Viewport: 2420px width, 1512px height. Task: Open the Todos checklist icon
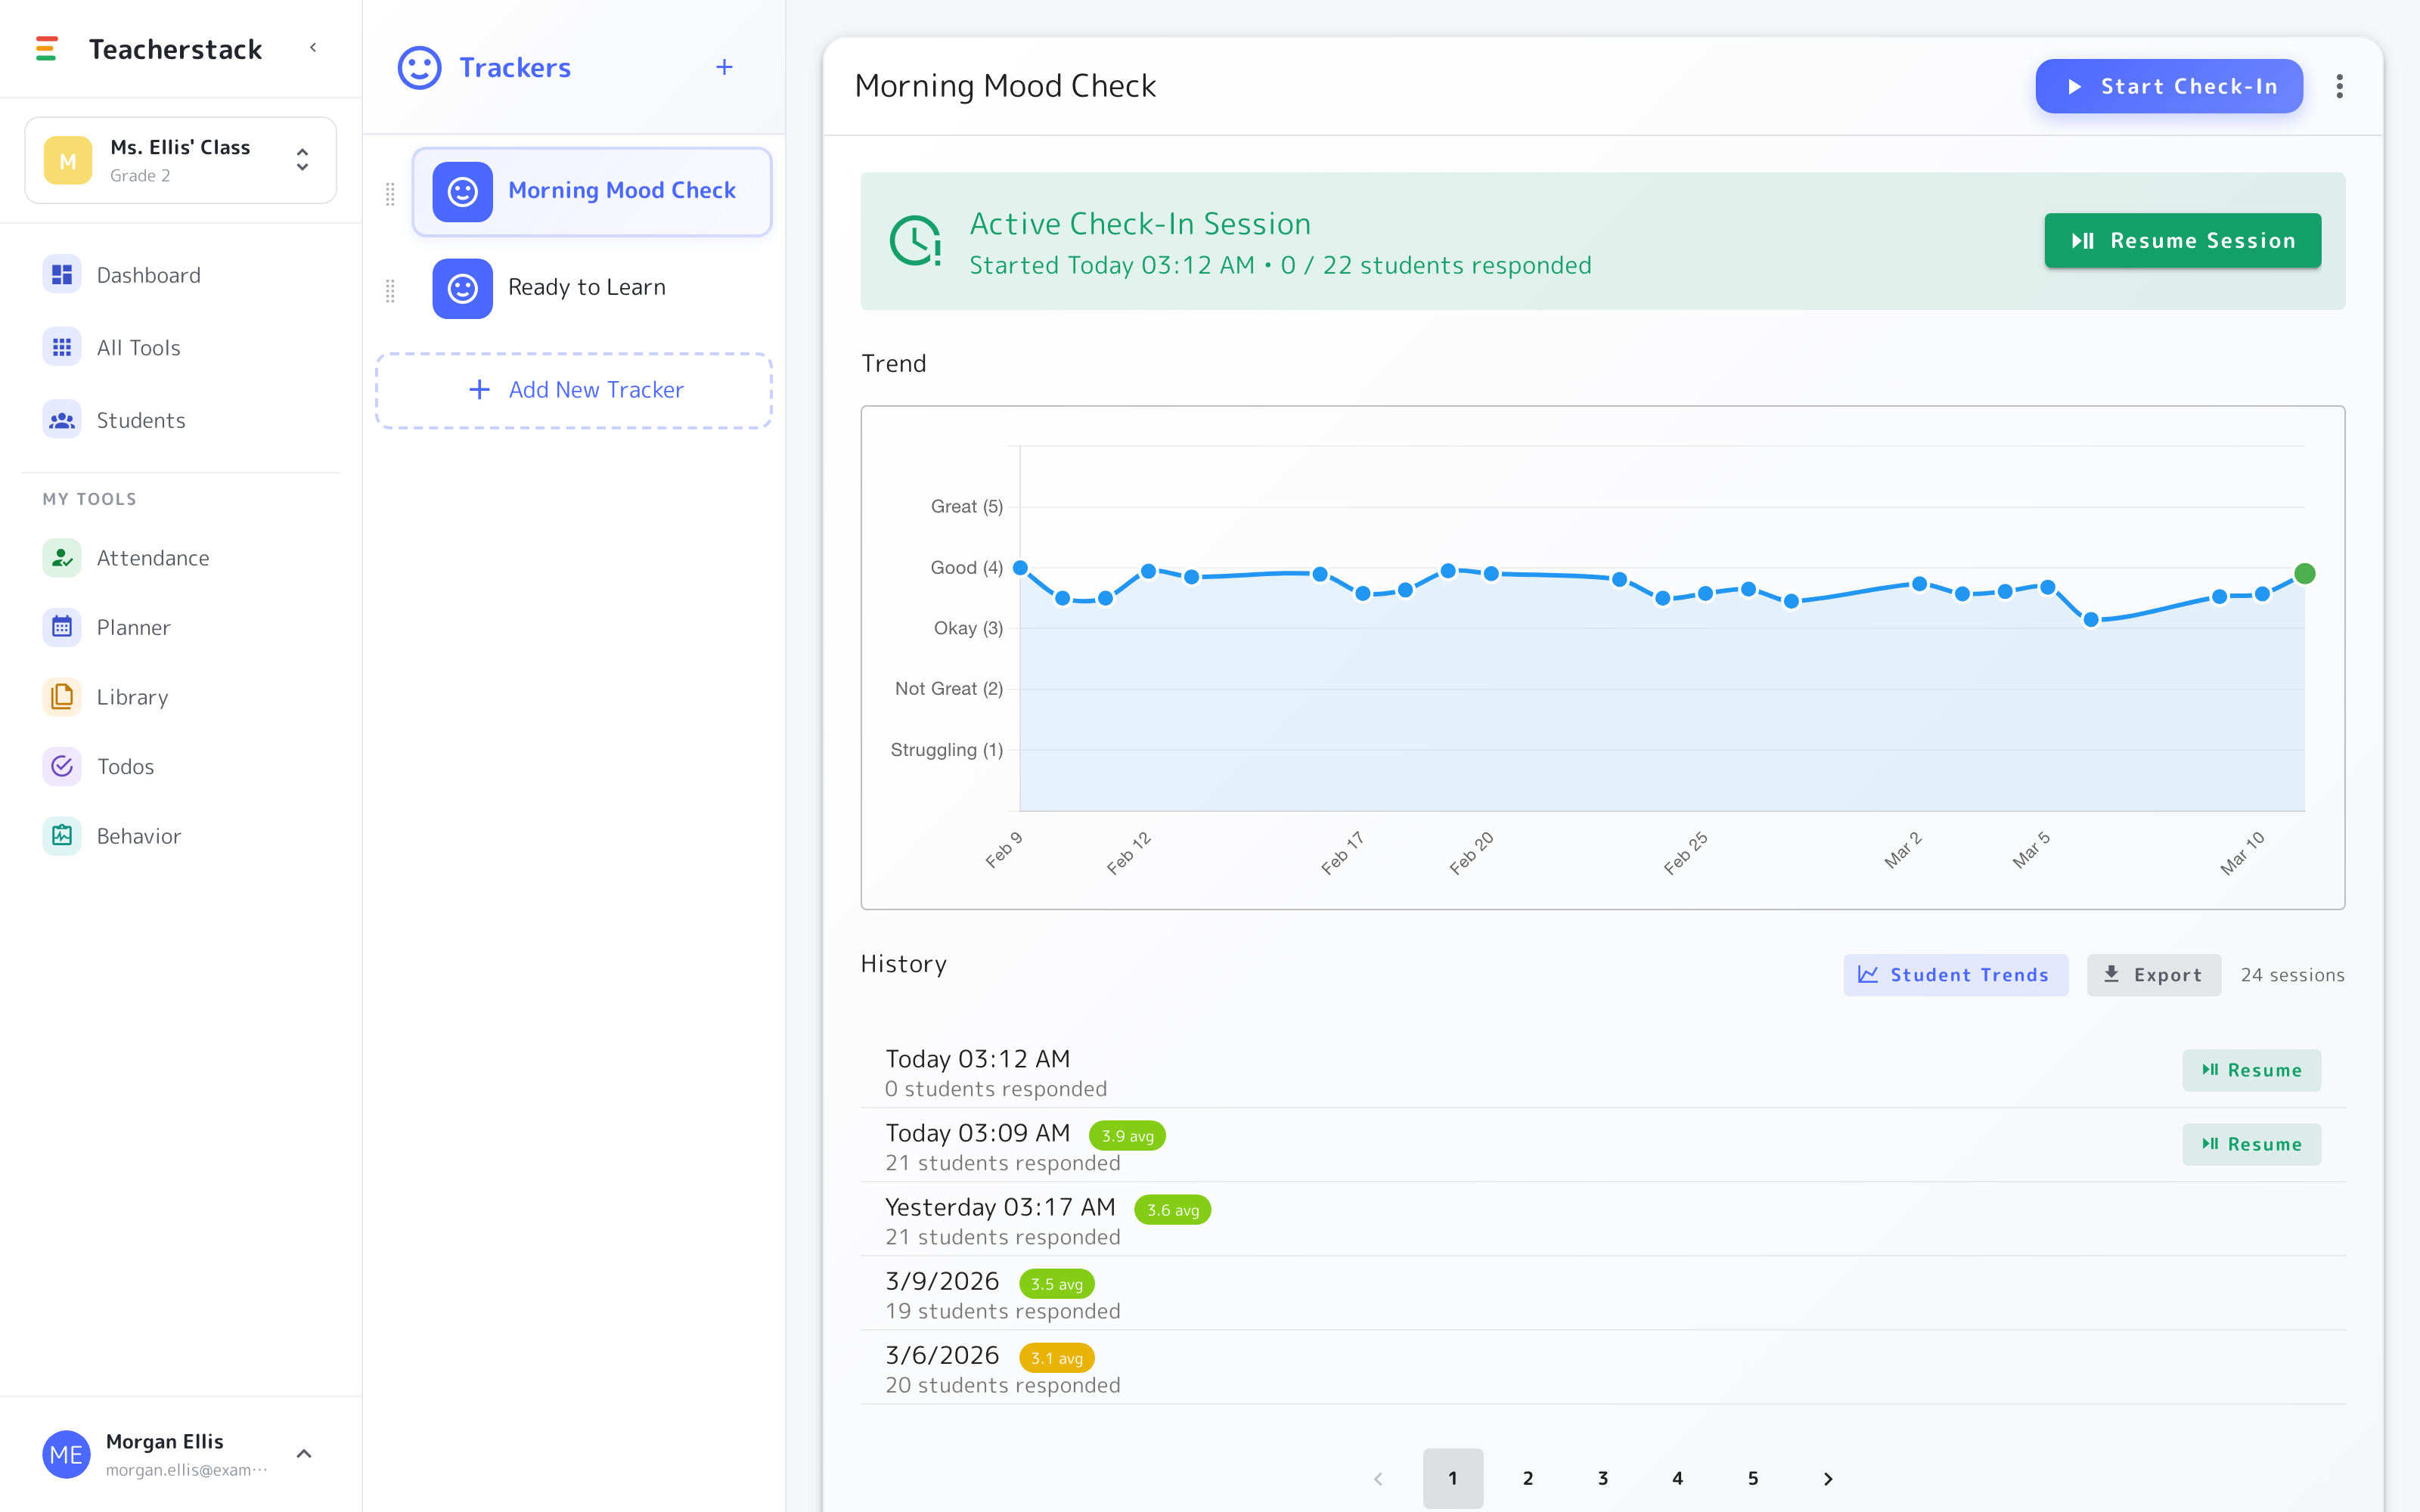coord(61,766)
